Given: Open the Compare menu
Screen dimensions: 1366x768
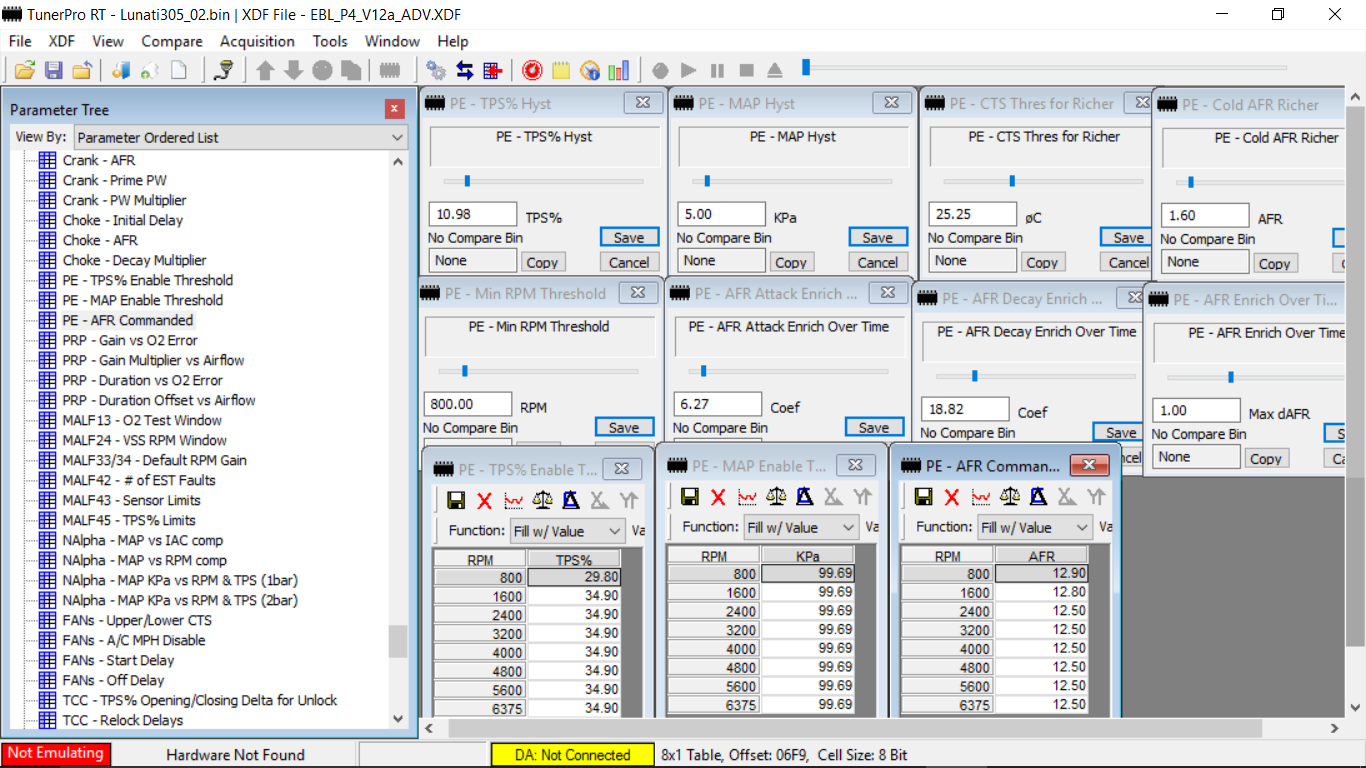Looking at the screenshot, I should 172,41.
